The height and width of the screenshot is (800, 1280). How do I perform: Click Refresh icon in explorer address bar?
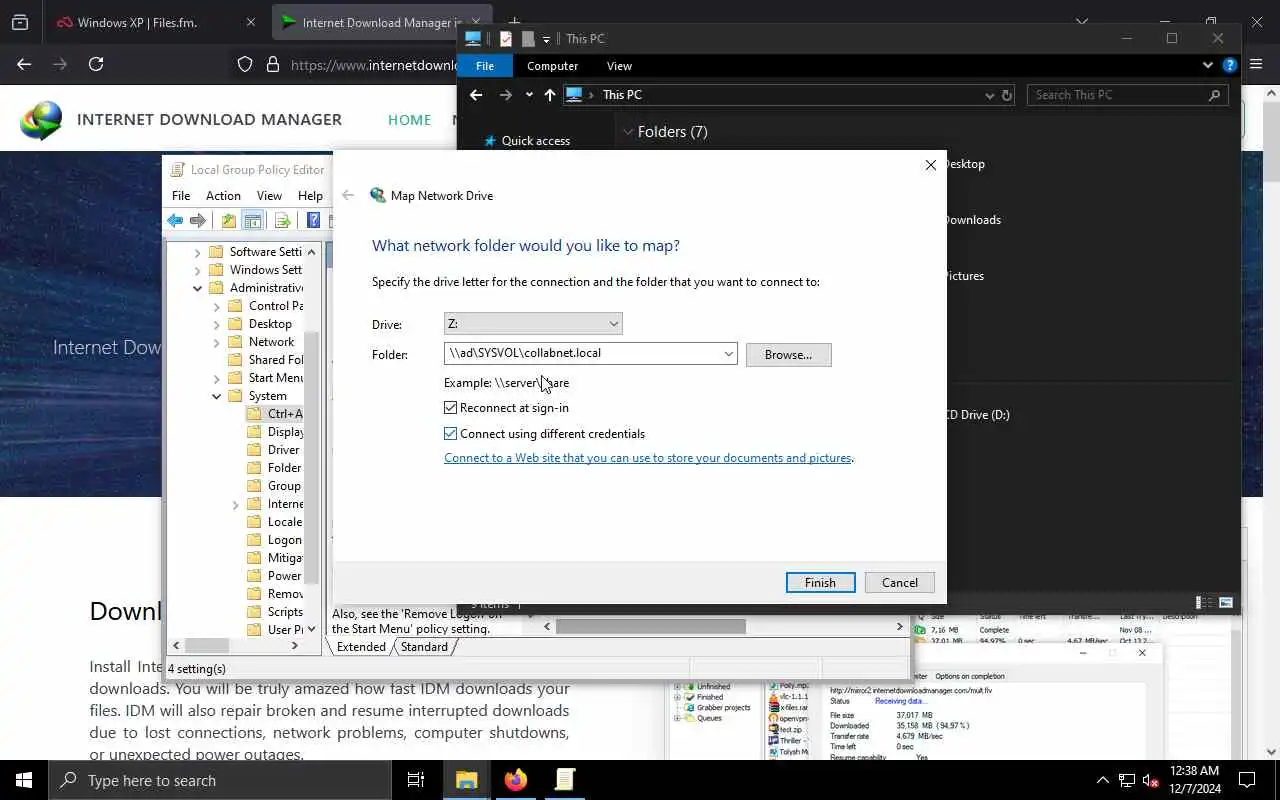tap(1007, 95)
